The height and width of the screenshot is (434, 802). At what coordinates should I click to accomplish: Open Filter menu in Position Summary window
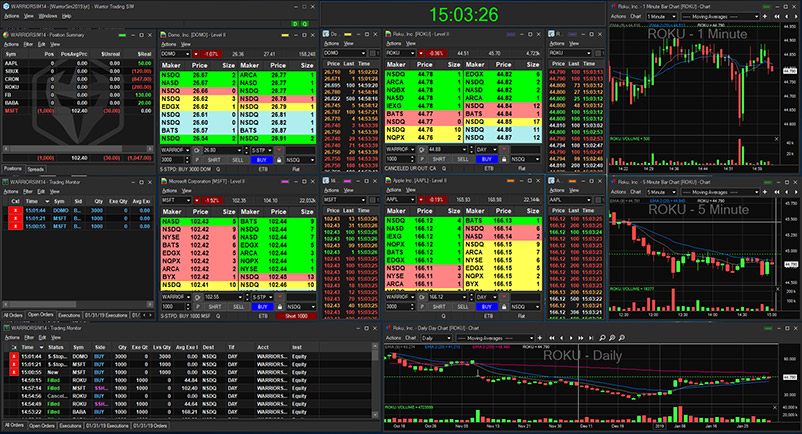28,44
